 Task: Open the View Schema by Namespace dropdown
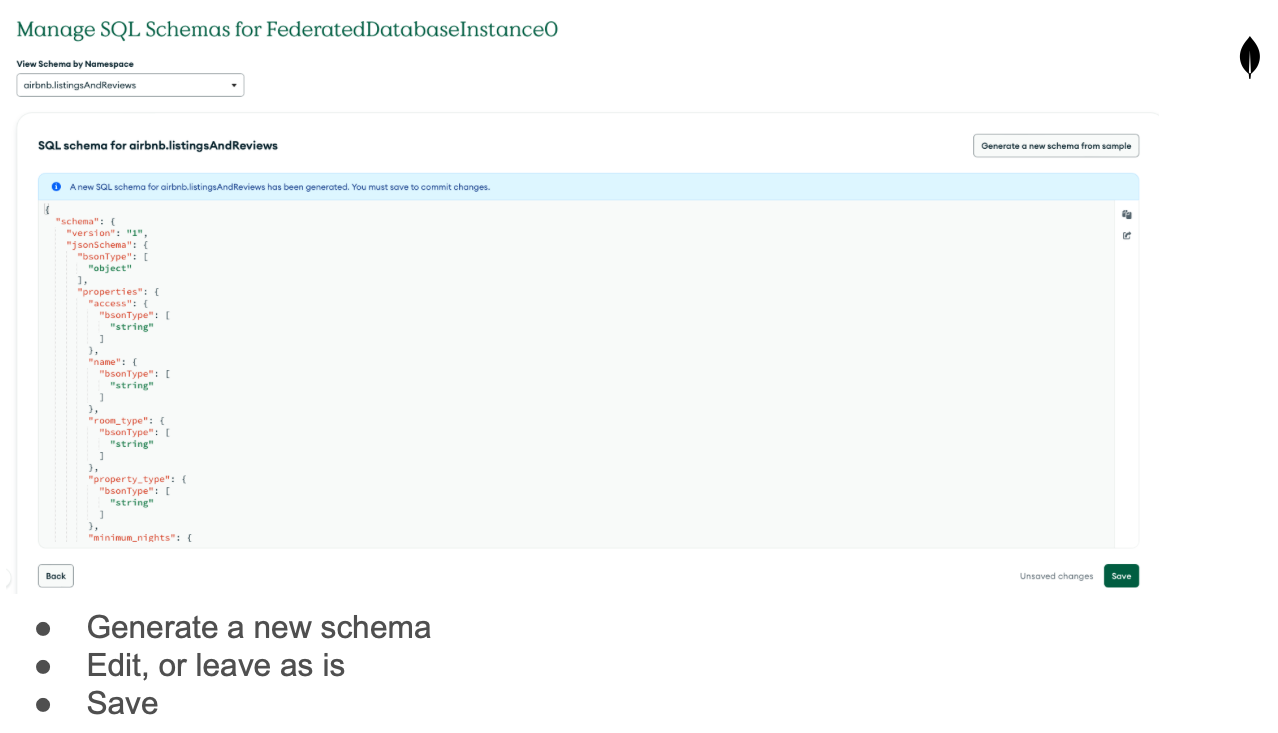pos(130,85)
